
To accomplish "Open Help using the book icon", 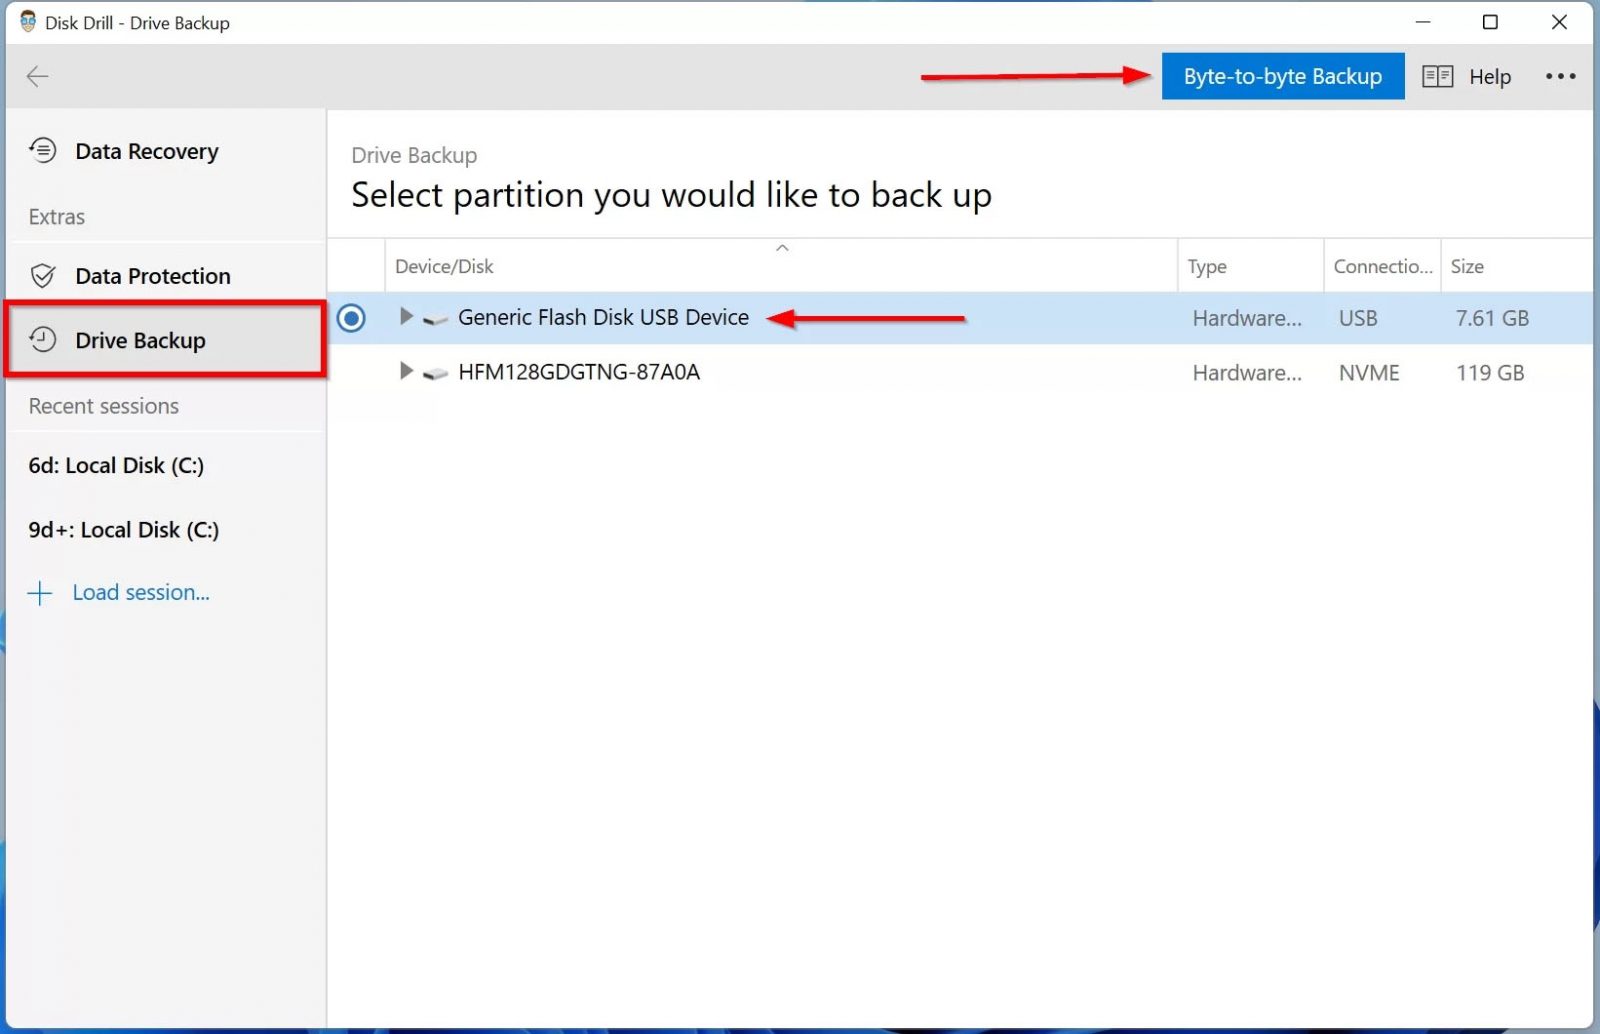I will pos(1437,76).
